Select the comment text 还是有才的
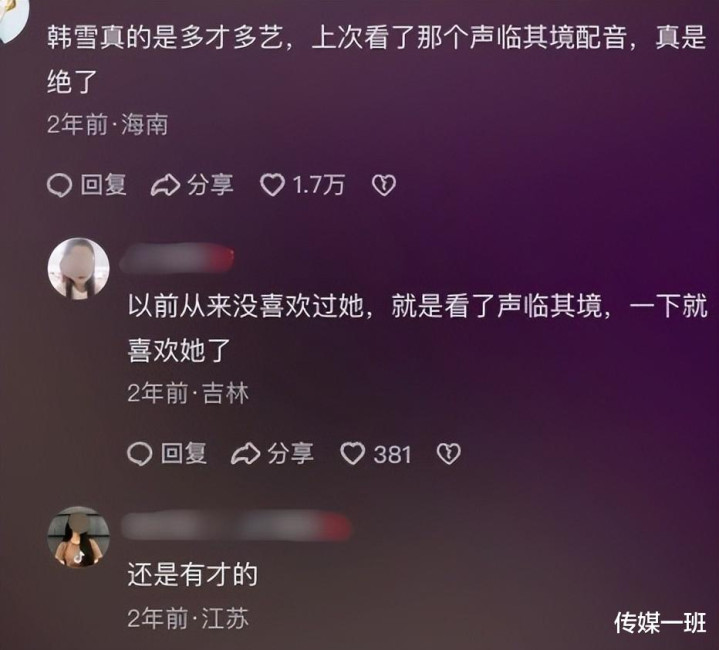The height and width of the screenshot is (650, 719). 193,574
